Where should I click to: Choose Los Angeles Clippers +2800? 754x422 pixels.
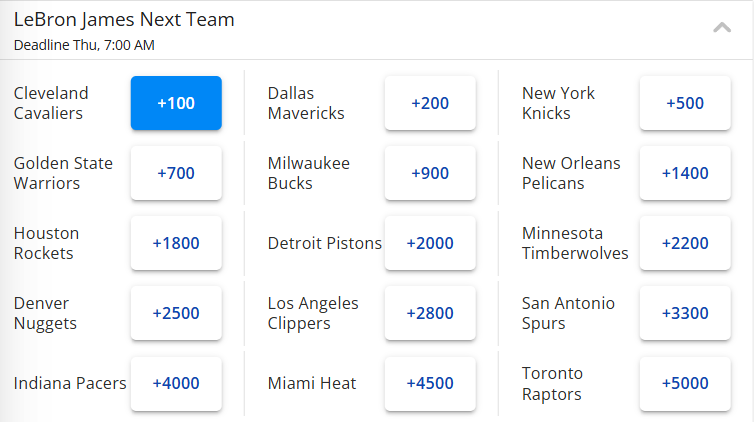click(430, 313)
